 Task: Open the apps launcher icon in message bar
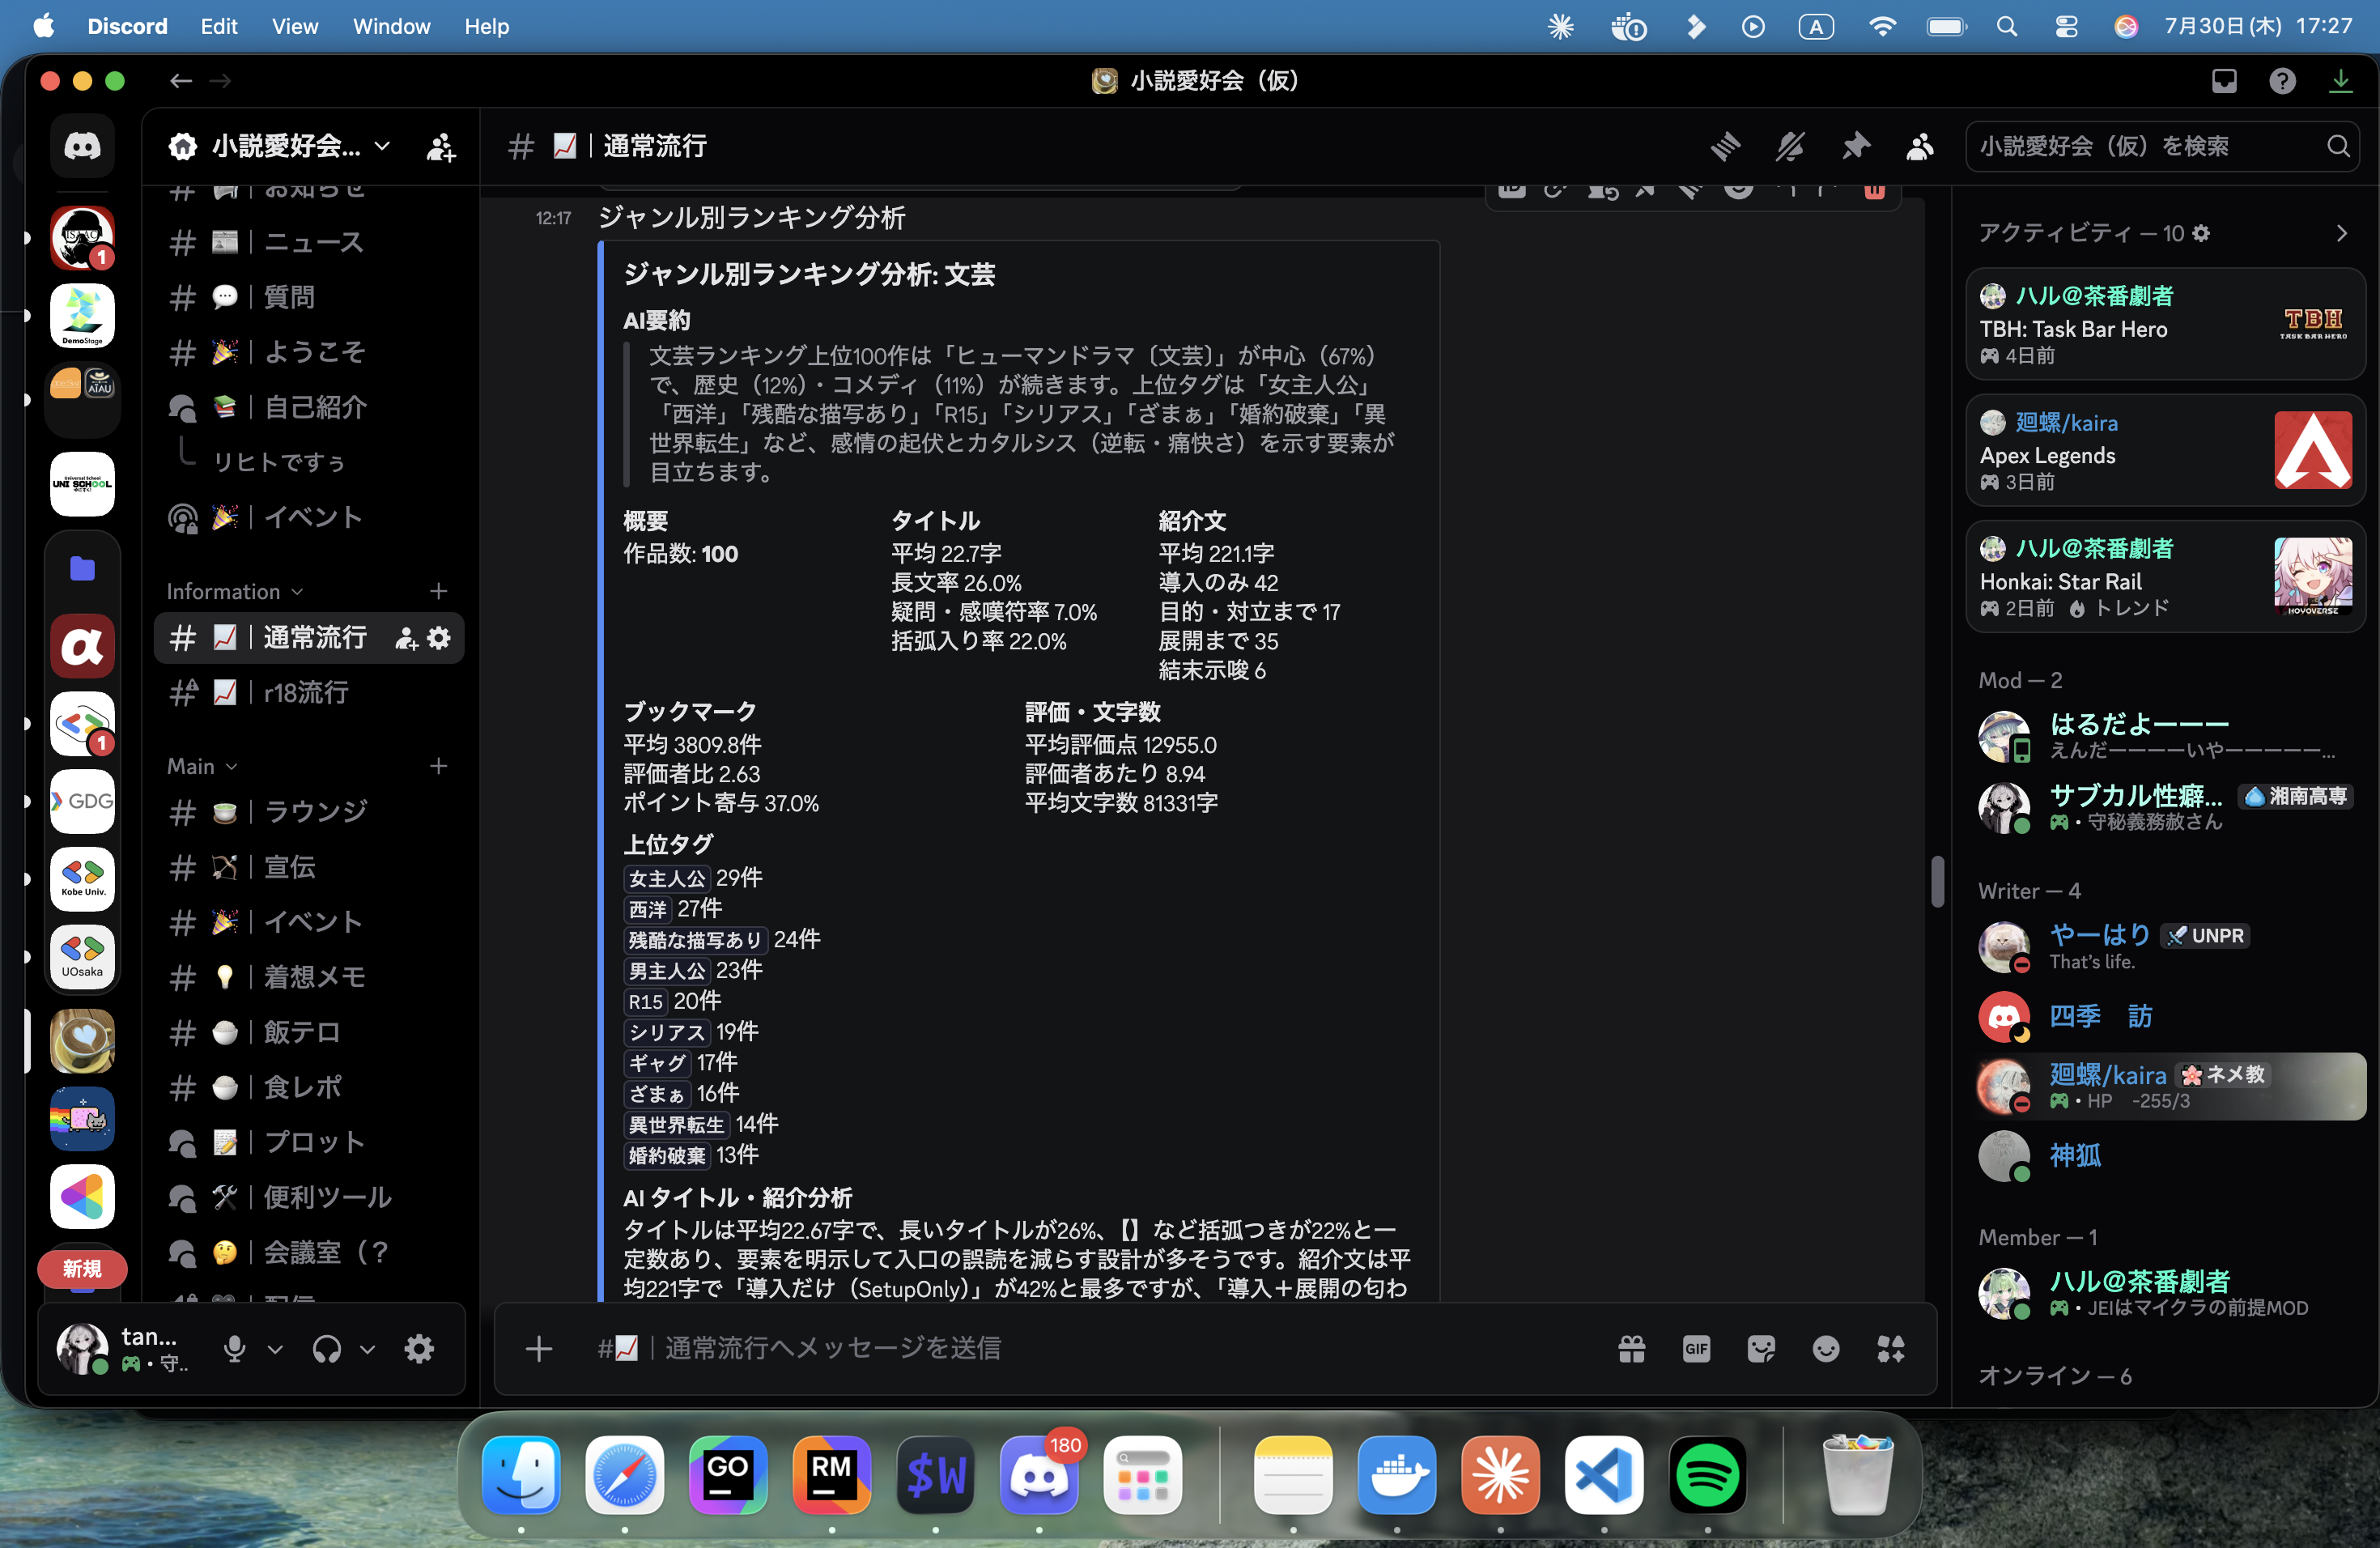[x=1891, y=1348]
